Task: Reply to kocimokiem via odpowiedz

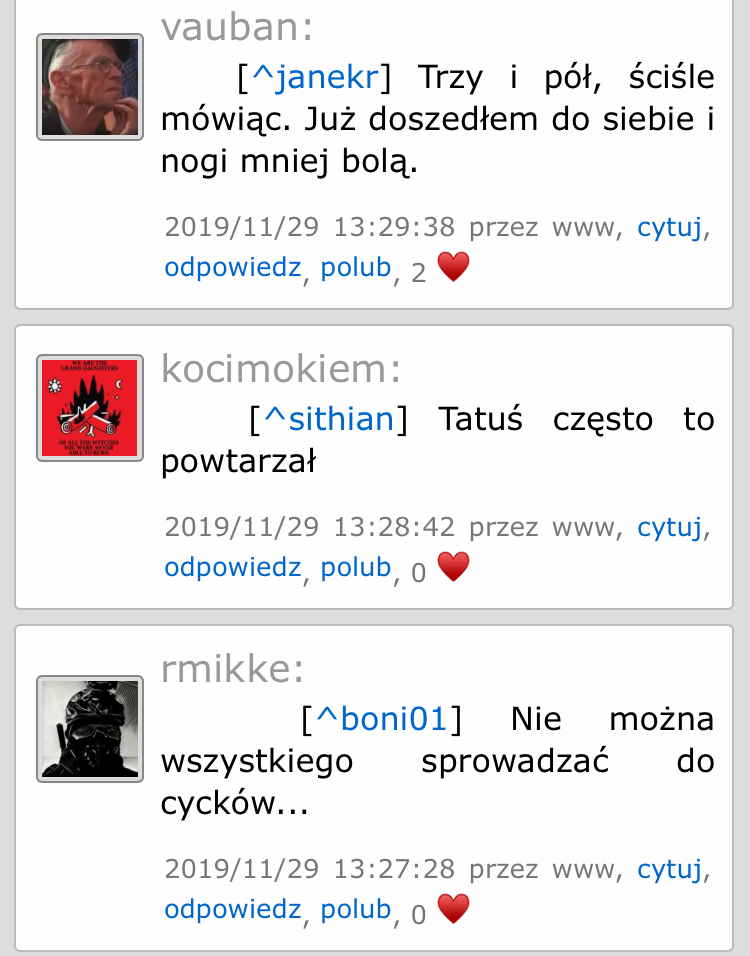Action: coord(233,568)
